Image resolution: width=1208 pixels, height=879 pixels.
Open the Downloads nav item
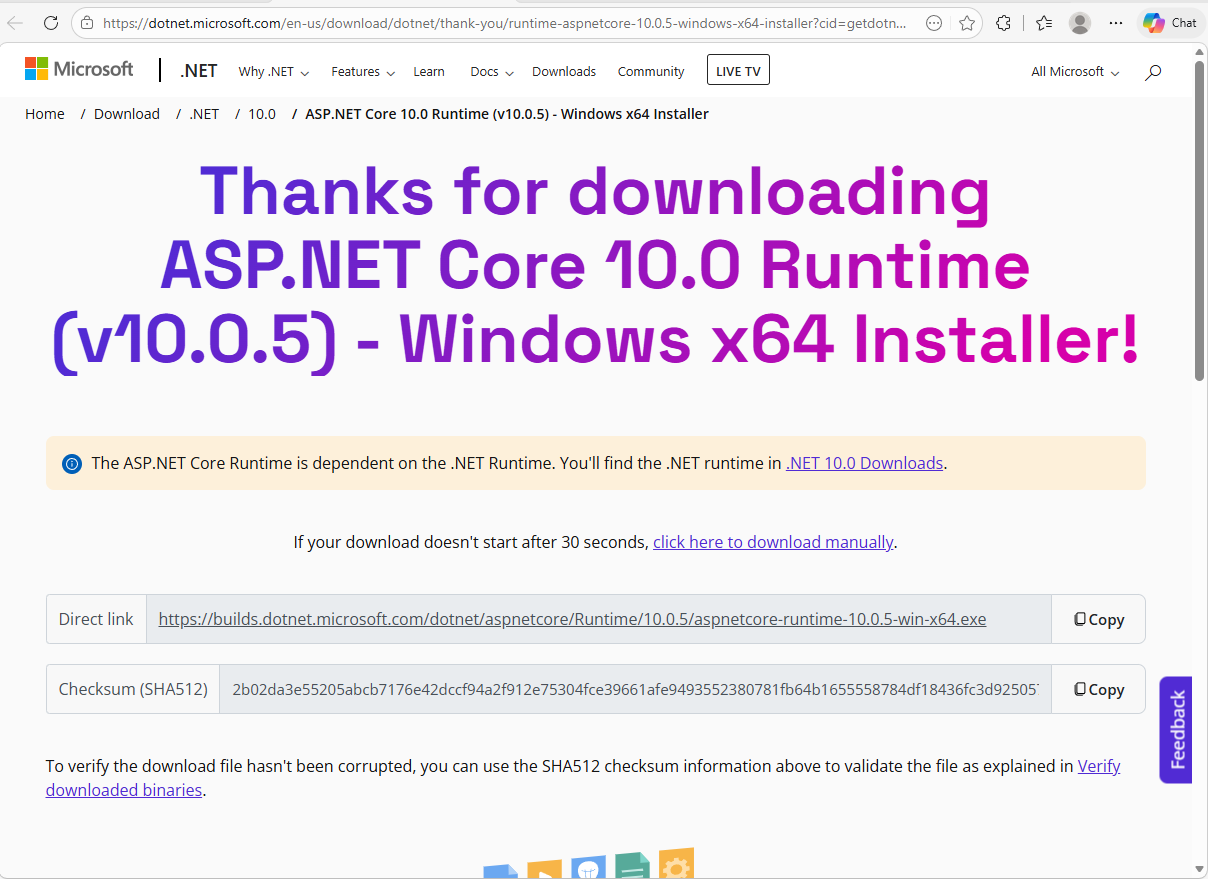pyautogui.click(x=564, y=71)
